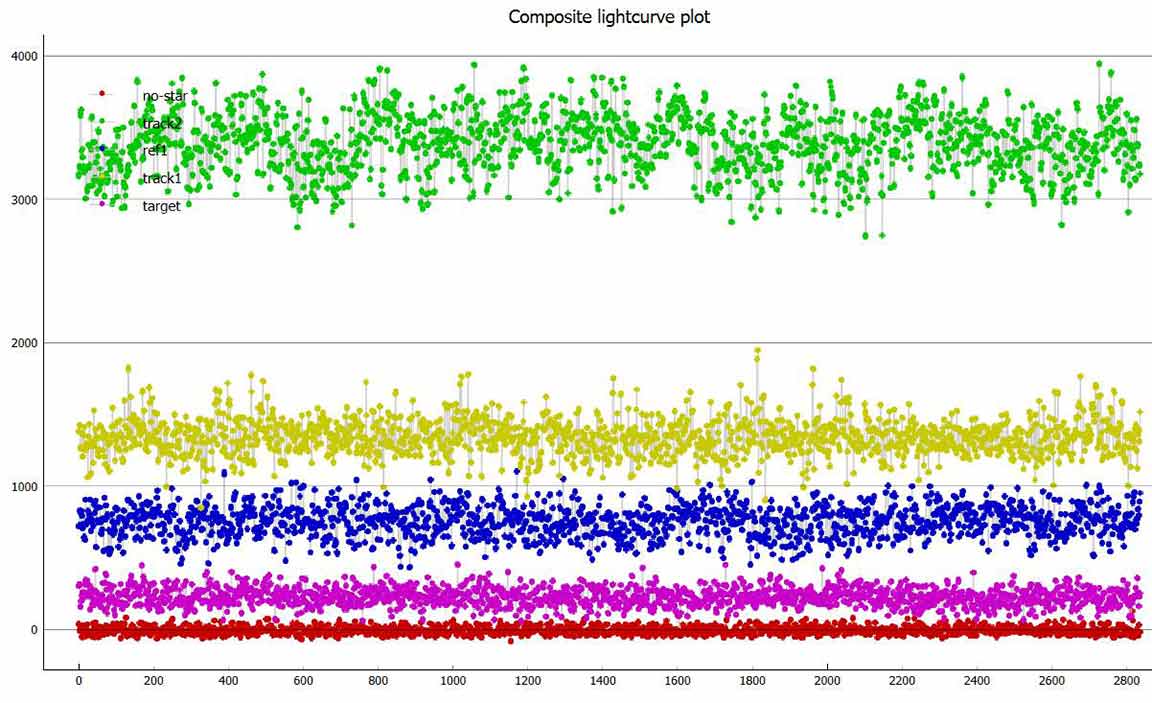The image size is (1152, 703).
Task: Click the 1000 x-axis tick label
Action: click(x=453, y=681)
